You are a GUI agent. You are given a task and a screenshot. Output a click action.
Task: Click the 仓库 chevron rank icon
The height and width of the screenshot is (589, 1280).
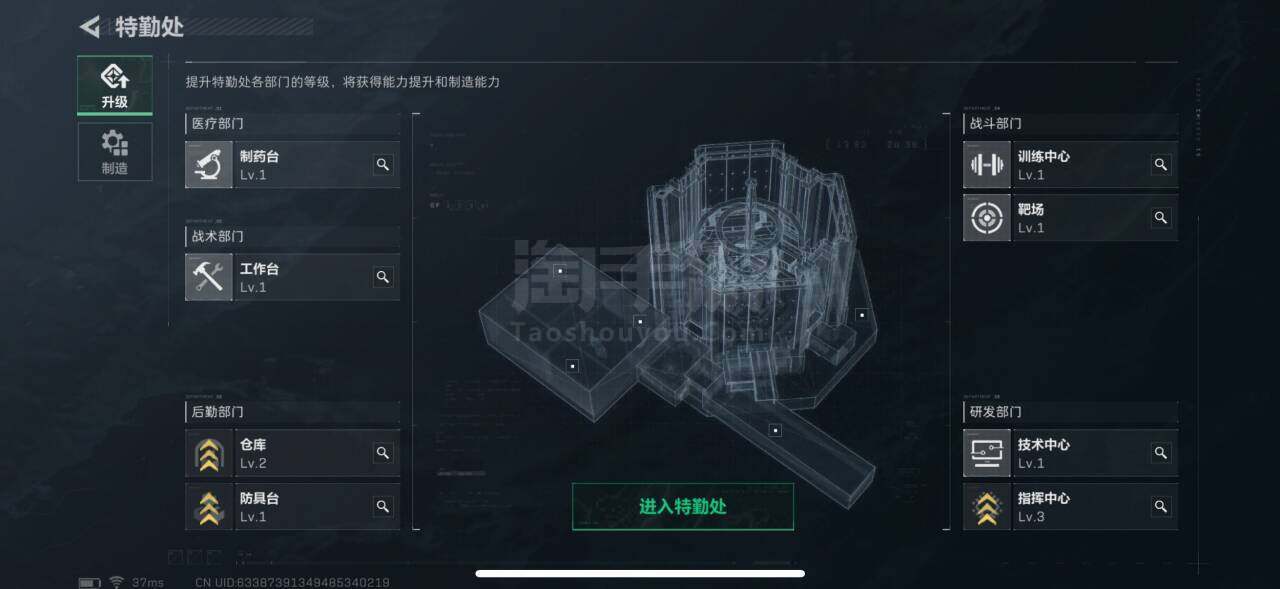click(x=209, y=453)
